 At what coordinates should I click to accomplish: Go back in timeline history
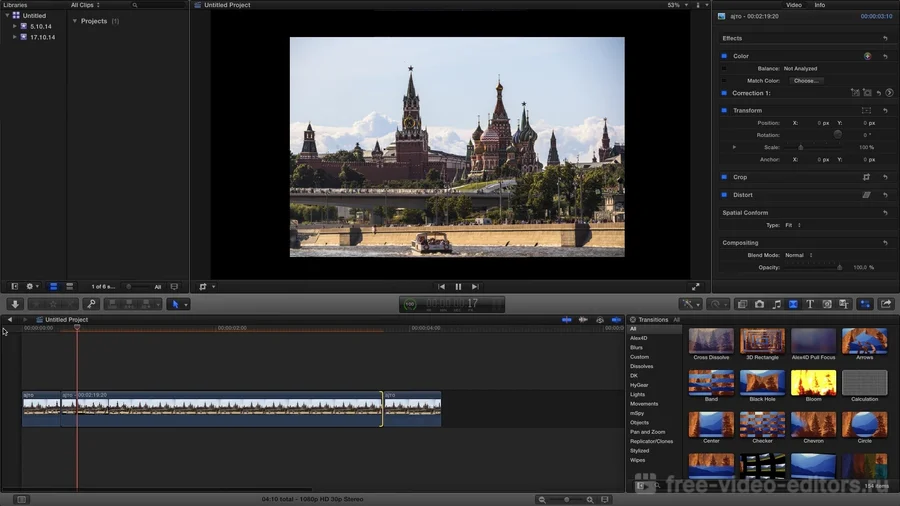click(10, 320)
